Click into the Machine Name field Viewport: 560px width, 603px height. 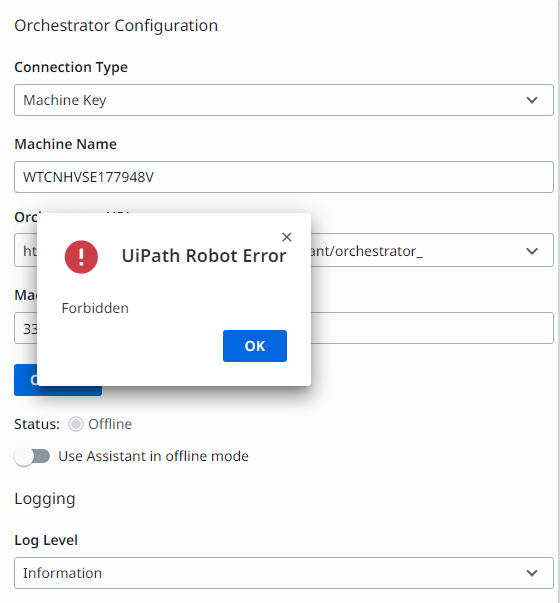coord(284,177)
